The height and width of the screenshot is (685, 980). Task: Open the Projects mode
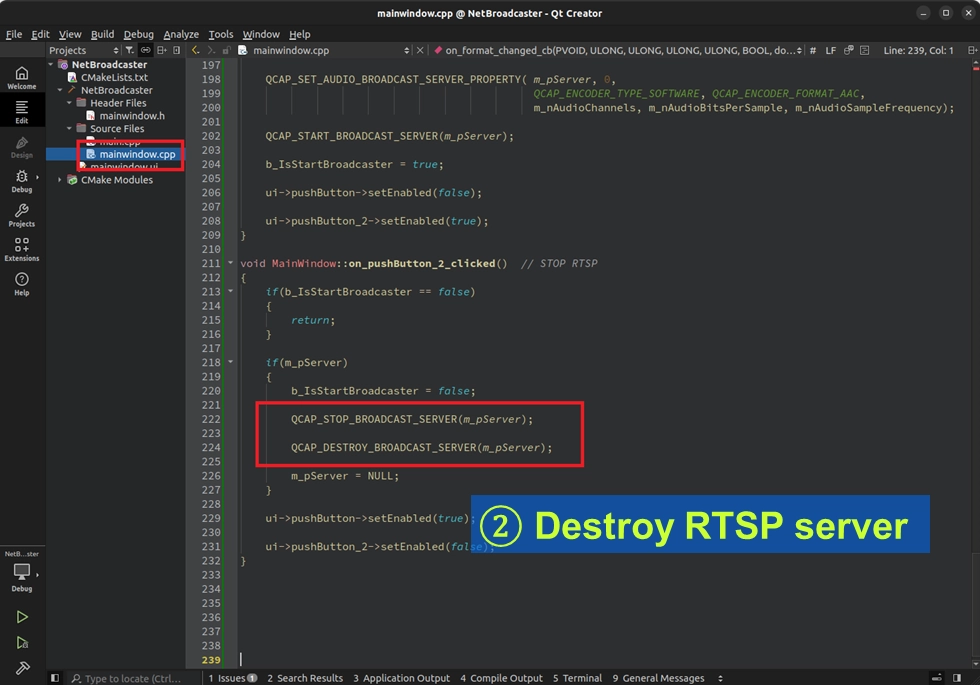[x=22, y=216]
